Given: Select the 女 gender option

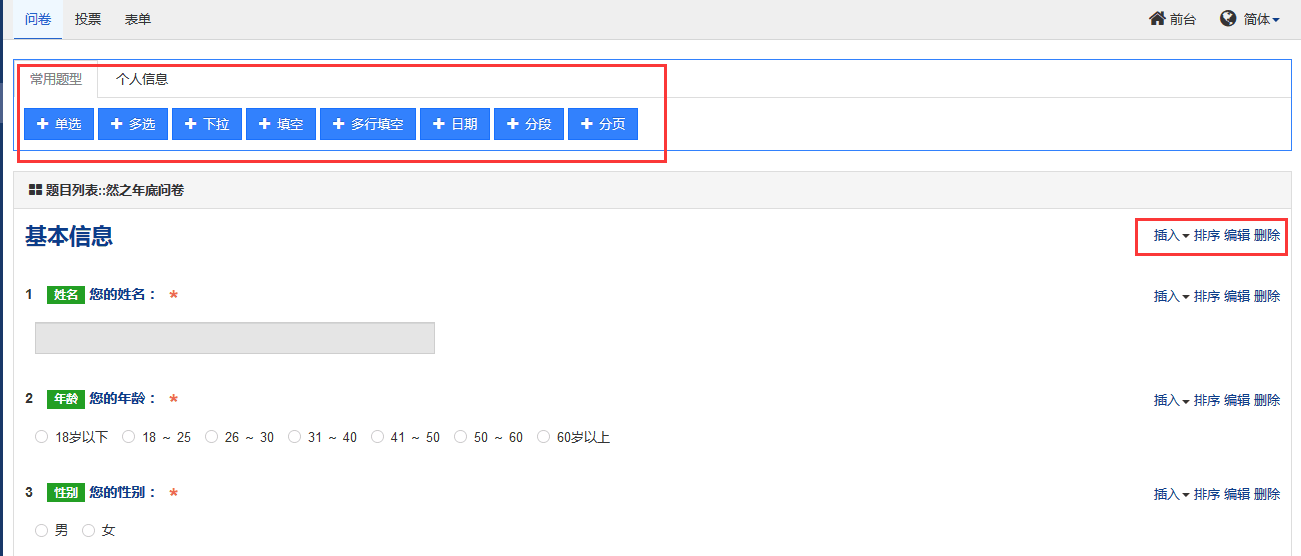Looking at the screenshot, I should pos(88,530).
